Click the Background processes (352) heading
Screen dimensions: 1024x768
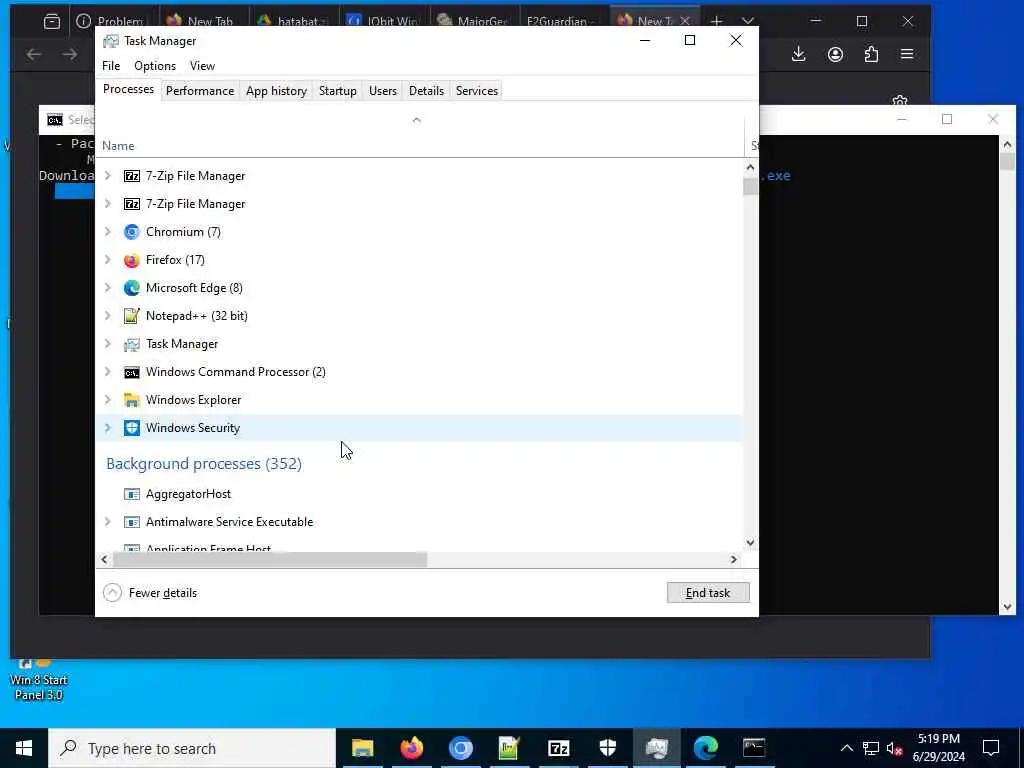pyautogui.click(x=204, y=464)
